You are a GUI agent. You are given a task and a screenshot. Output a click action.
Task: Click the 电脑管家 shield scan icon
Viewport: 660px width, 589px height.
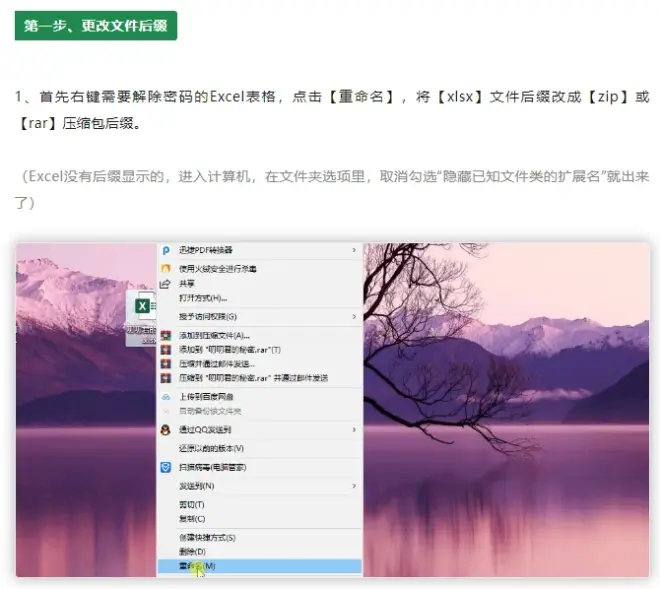[167, 467]
